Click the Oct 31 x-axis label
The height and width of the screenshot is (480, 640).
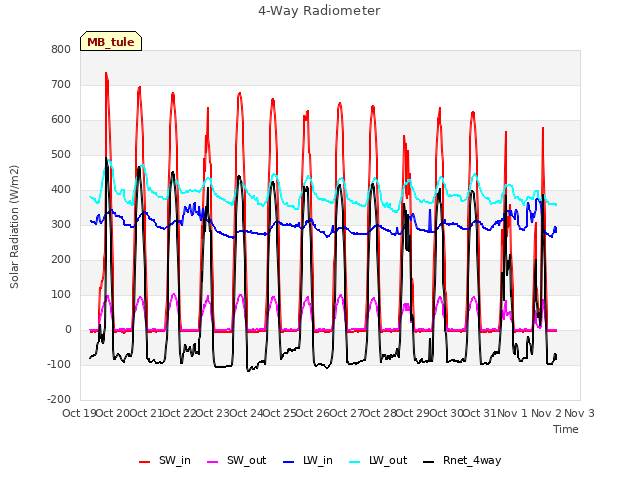click(x=480, y=413)
